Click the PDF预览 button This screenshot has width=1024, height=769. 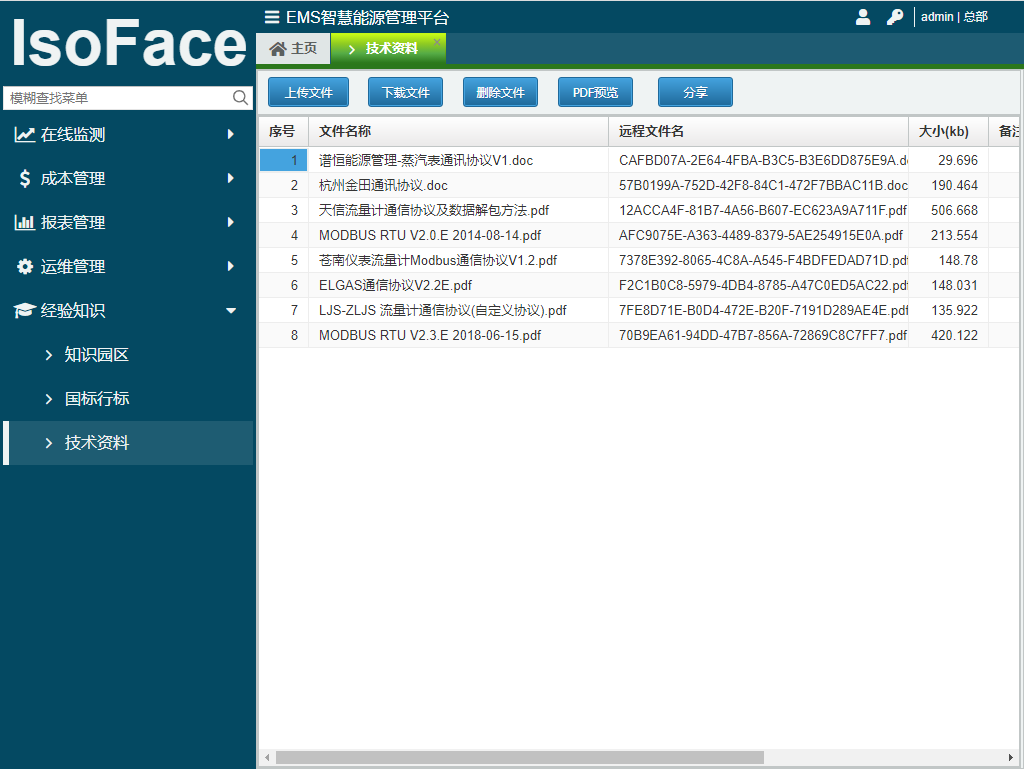click(595, 92)
